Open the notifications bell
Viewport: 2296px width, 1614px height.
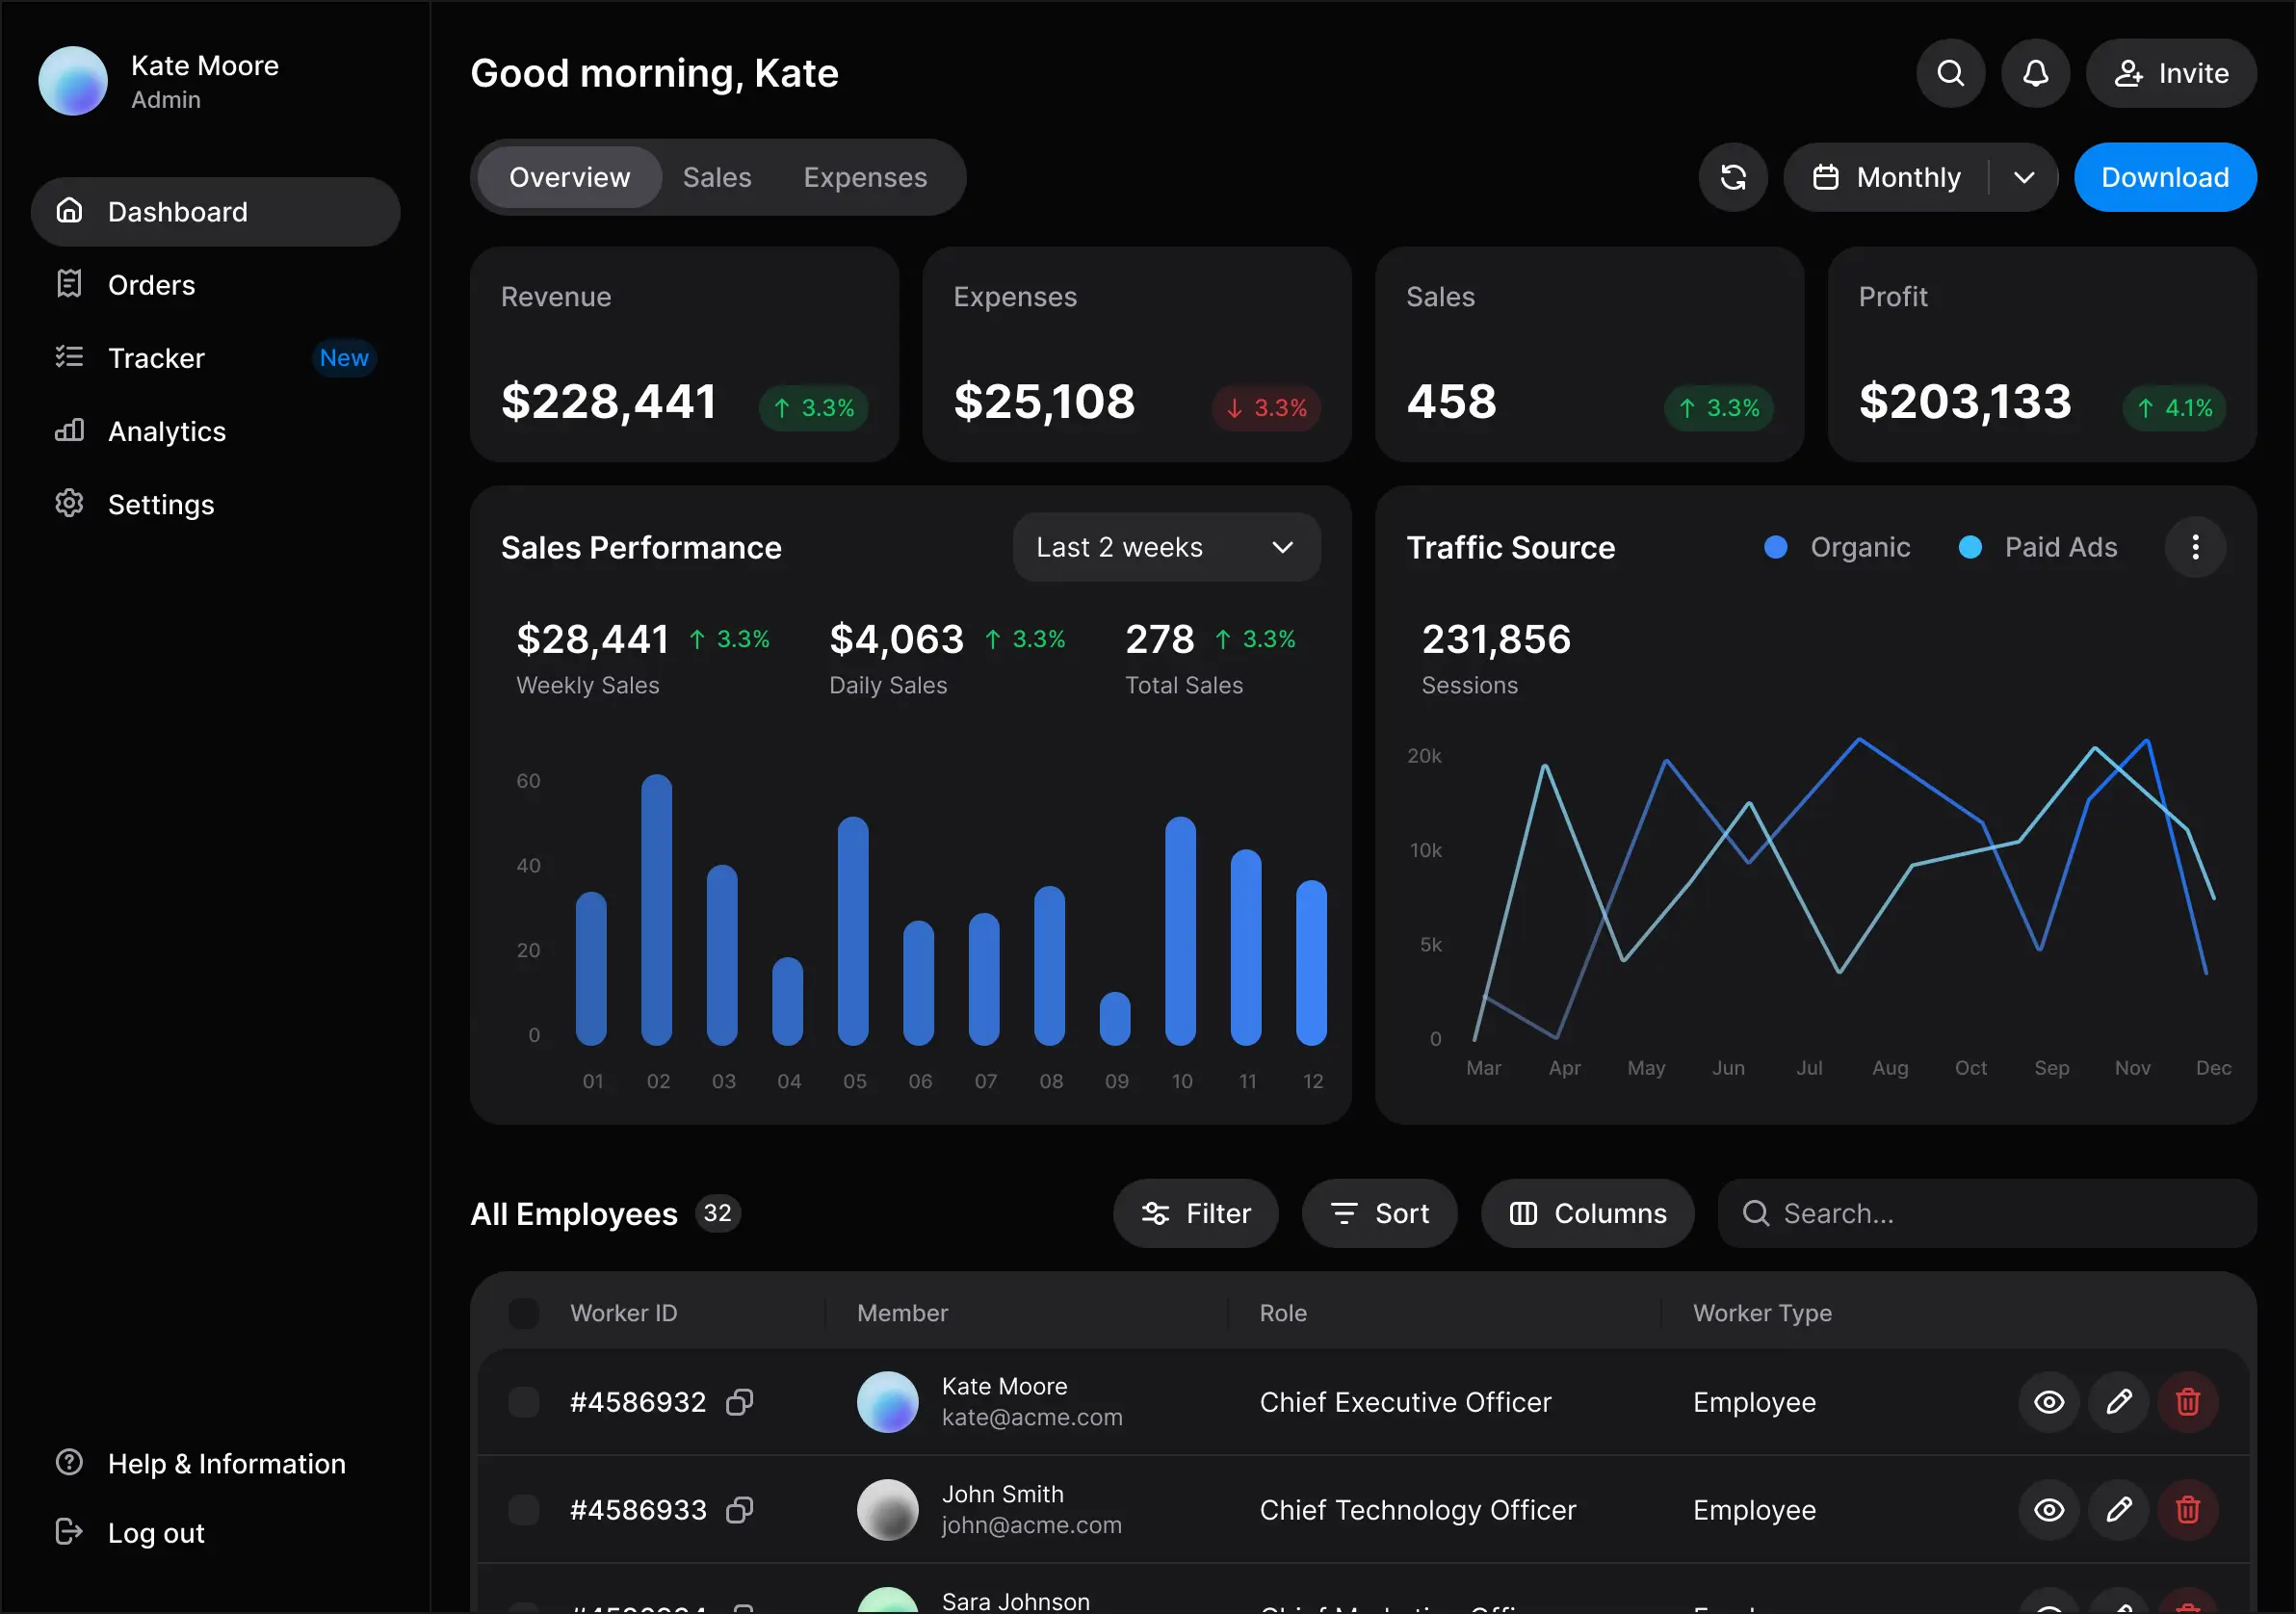[x=2036, y=73]
